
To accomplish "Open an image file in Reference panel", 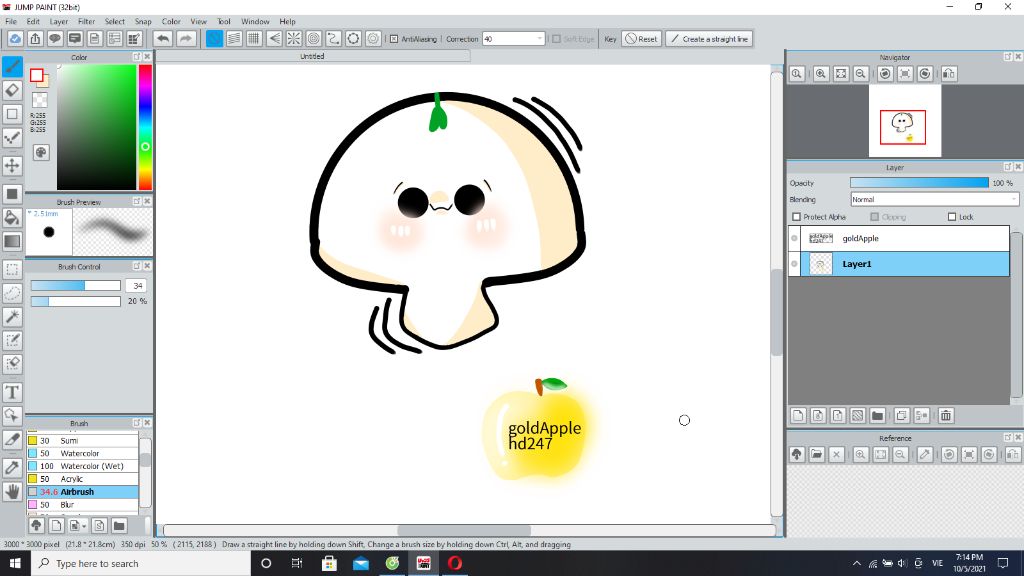I will click(x=816, y=455).
